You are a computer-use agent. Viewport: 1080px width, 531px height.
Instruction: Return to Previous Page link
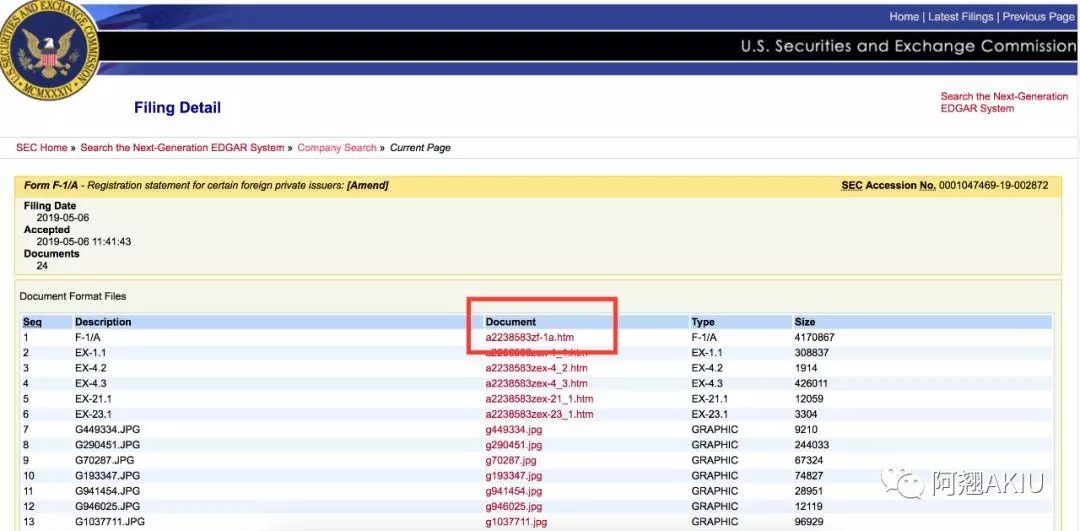1038,17
